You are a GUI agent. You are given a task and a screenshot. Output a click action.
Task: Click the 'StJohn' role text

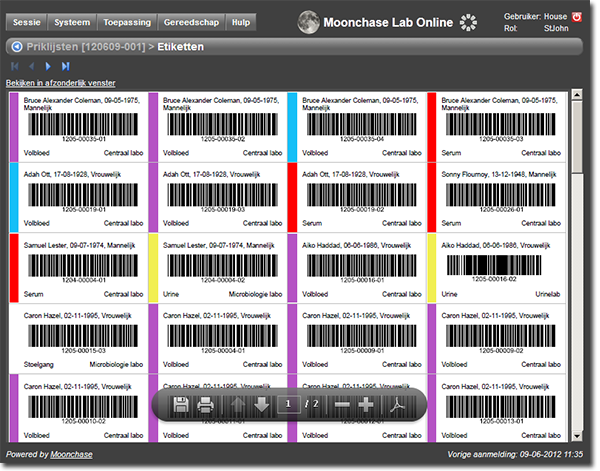556,28
